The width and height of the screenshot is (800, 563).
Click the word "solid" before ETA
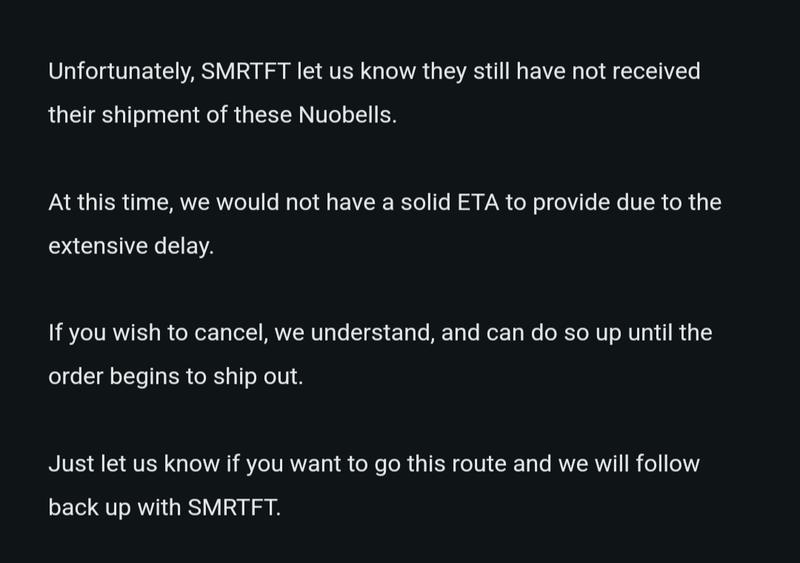click(x=426, y=203)
